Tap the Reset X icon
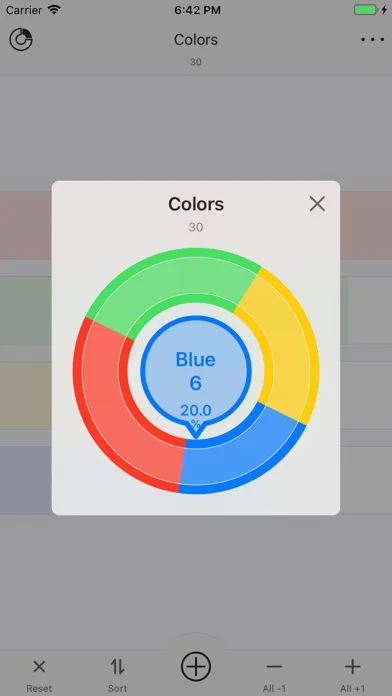Viewport: 392px width, 696px height. (39, 666)
